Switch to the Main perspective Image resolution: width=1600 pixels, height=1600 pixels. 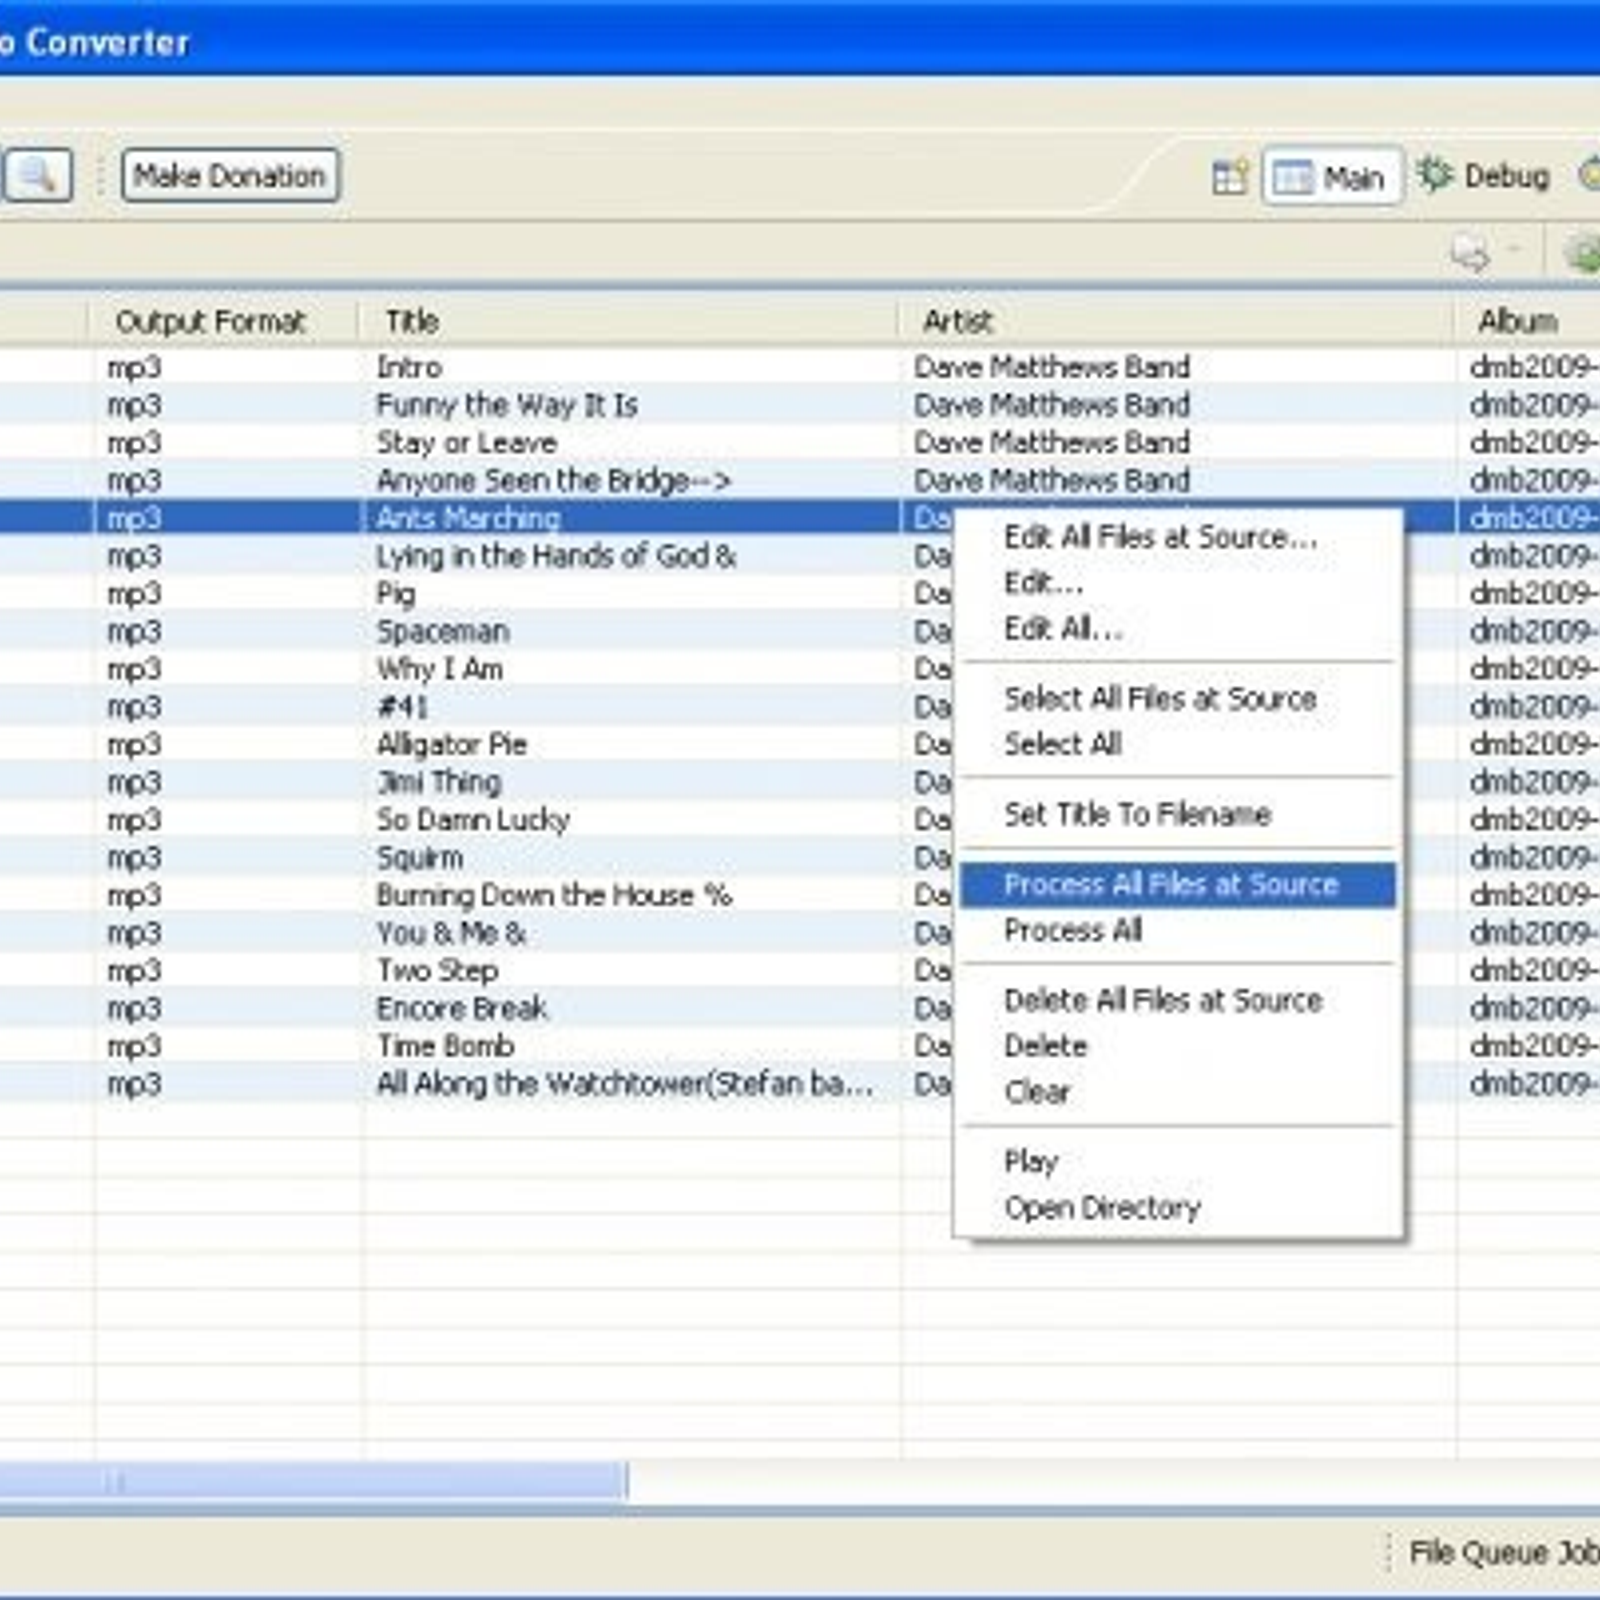coord(1332,177)
